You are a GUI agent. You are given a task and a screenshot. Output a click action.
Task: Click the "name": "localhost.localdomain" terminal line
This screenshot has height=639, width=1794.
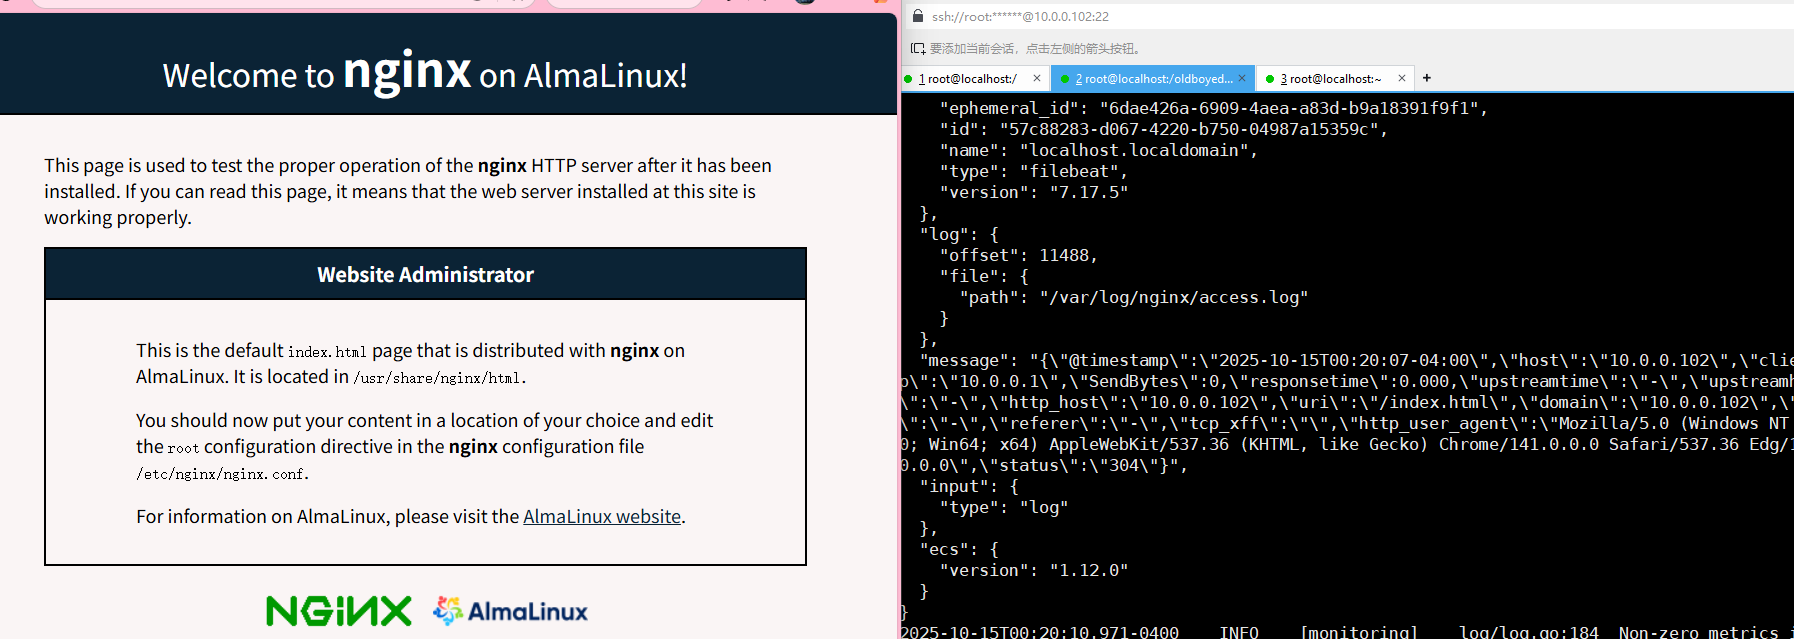pyautogui.click(x=1098, y=150)
